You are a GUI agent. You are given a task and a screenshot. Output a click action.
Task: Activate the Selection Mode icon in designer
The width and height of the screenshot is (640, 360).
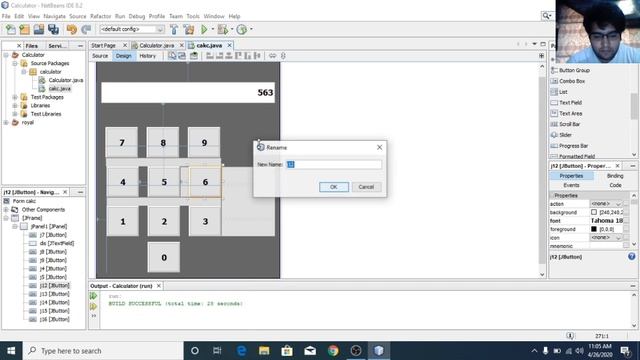(172, 56)
